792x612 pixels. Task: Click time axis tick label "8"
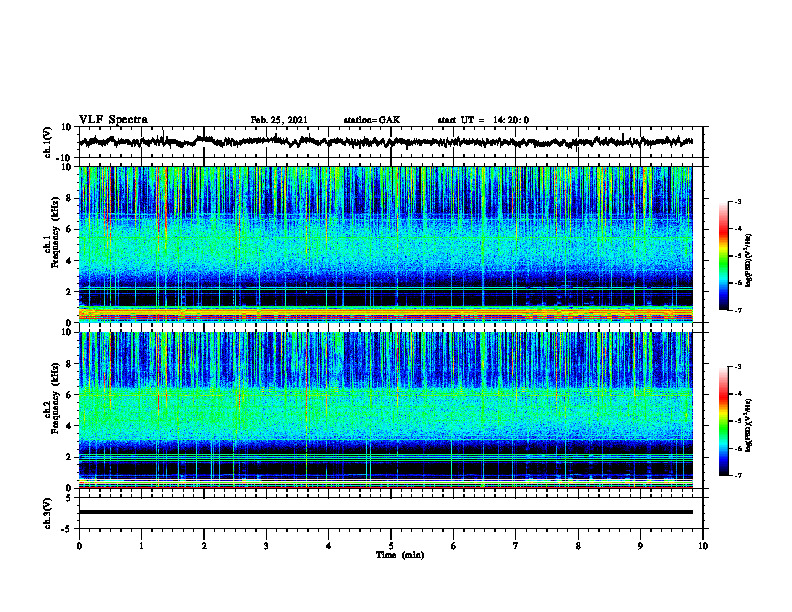coord(578,546)
